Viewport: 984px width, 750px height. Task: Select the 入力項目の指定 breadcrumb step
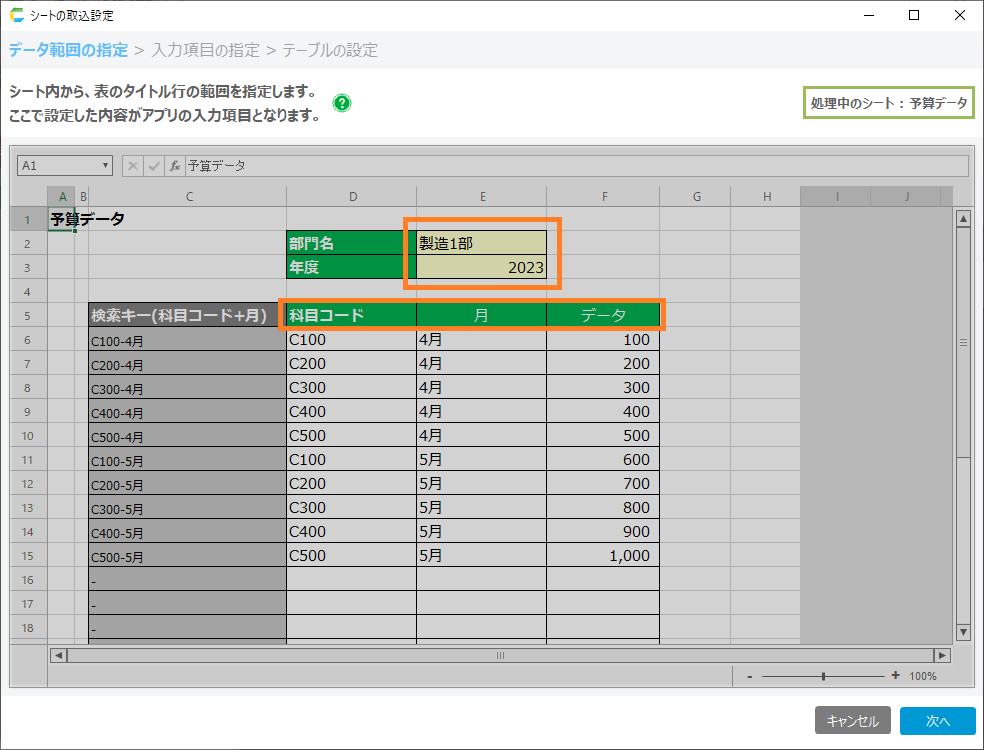point(206,50)
